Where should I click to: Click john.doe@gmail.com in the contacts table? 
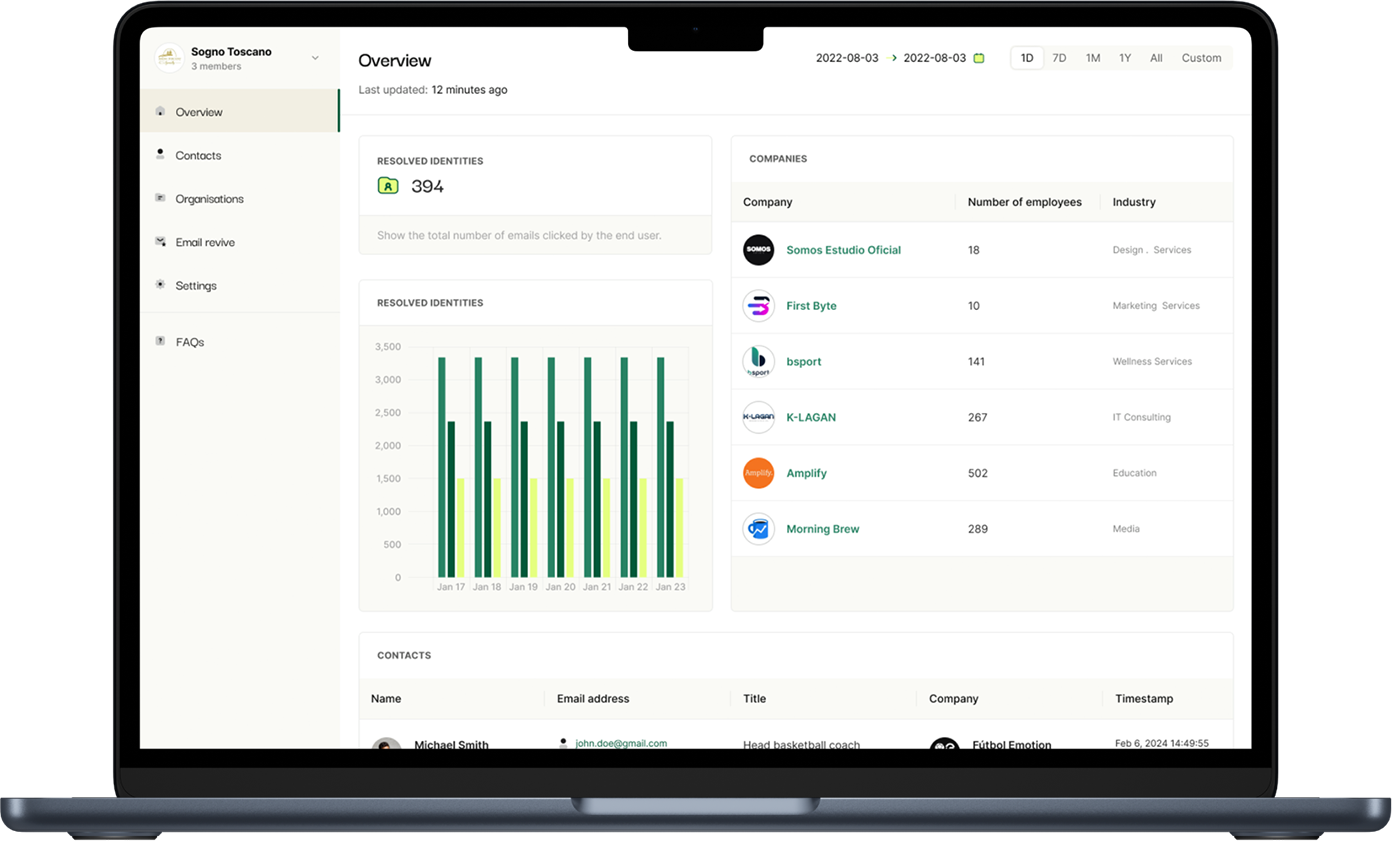click(619, 743)
